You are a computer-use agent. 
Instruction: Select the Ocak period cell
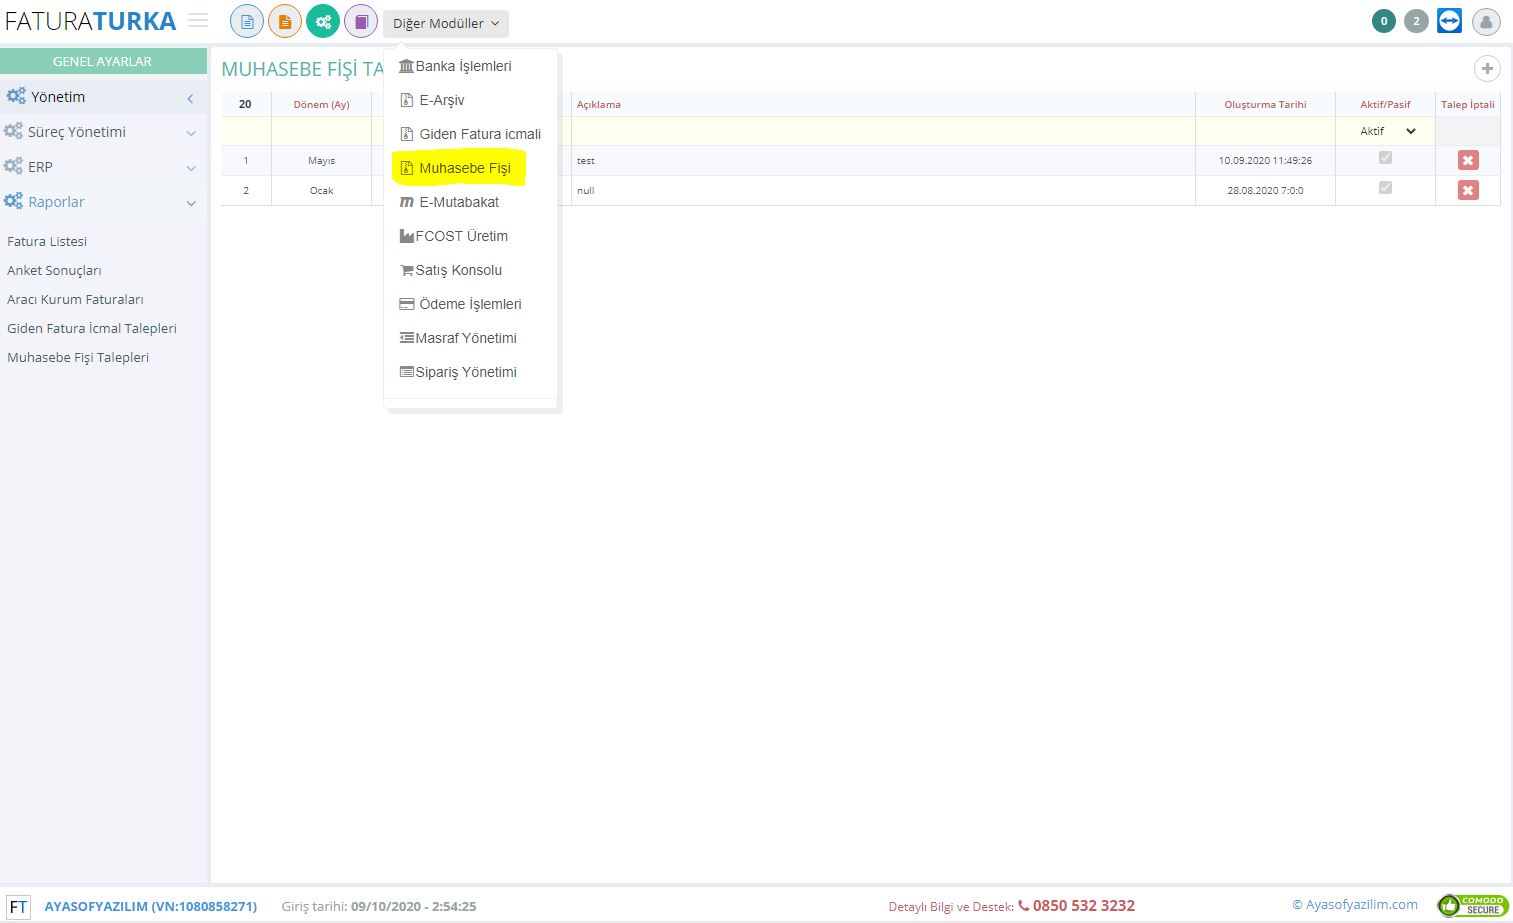pos(321,191)
